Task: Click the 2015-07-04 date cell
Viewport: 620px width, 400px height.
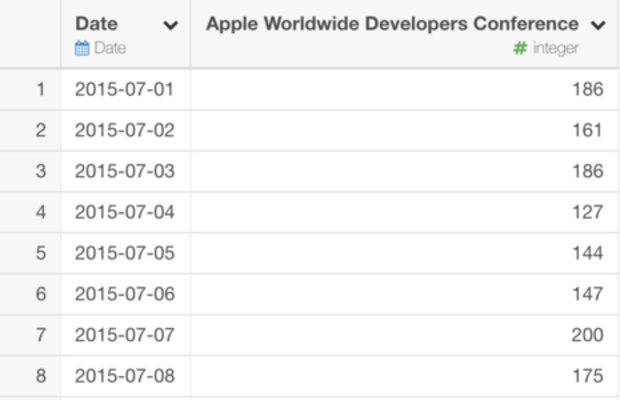Action: tap(125, 212)
